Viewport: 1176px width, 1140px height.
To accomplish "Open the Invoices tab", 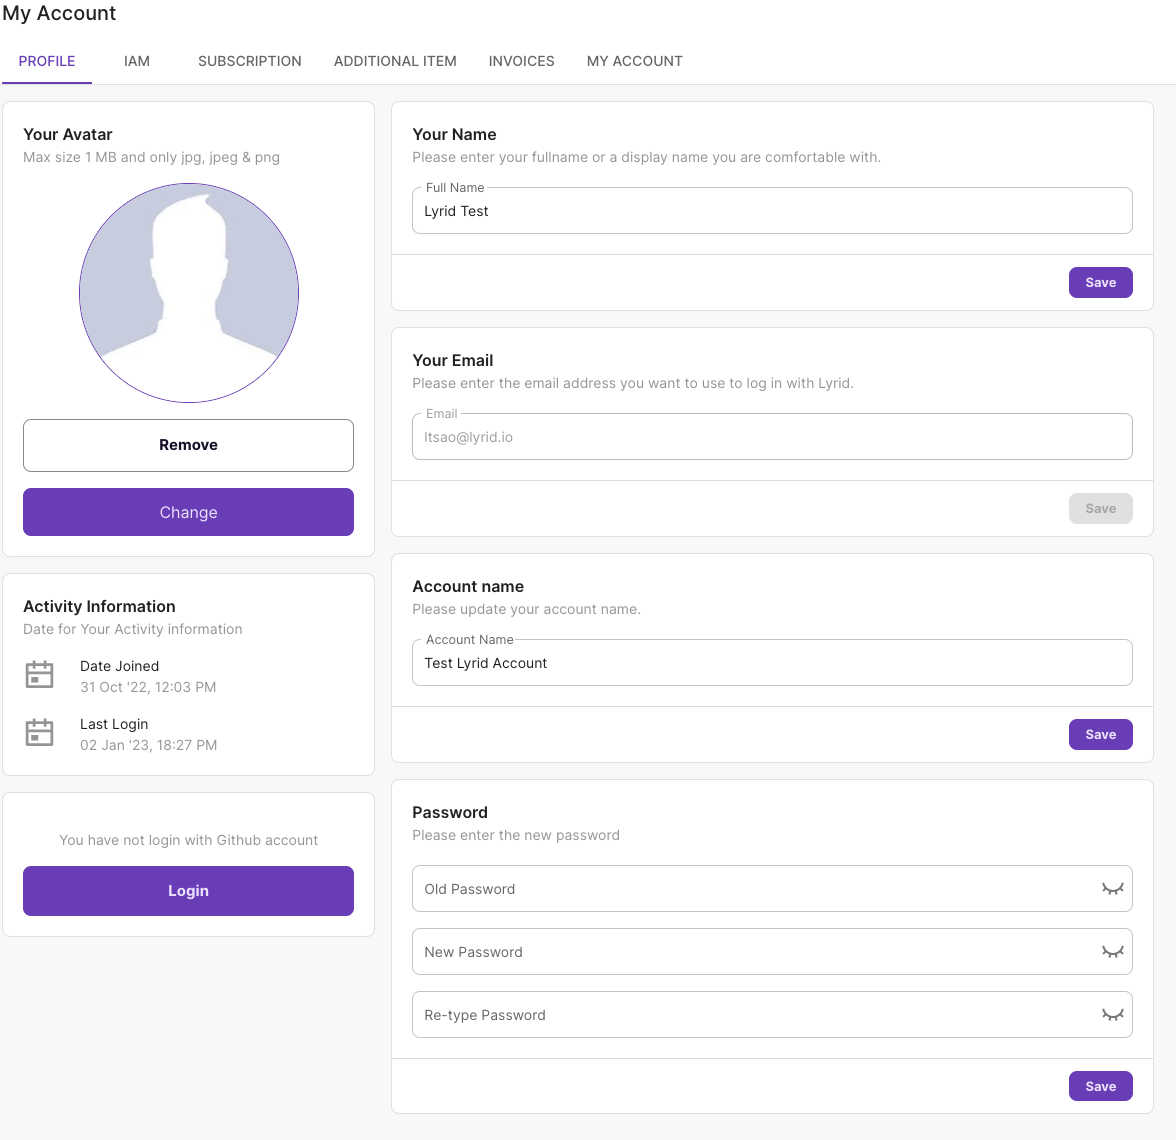I will click(521, 61).
